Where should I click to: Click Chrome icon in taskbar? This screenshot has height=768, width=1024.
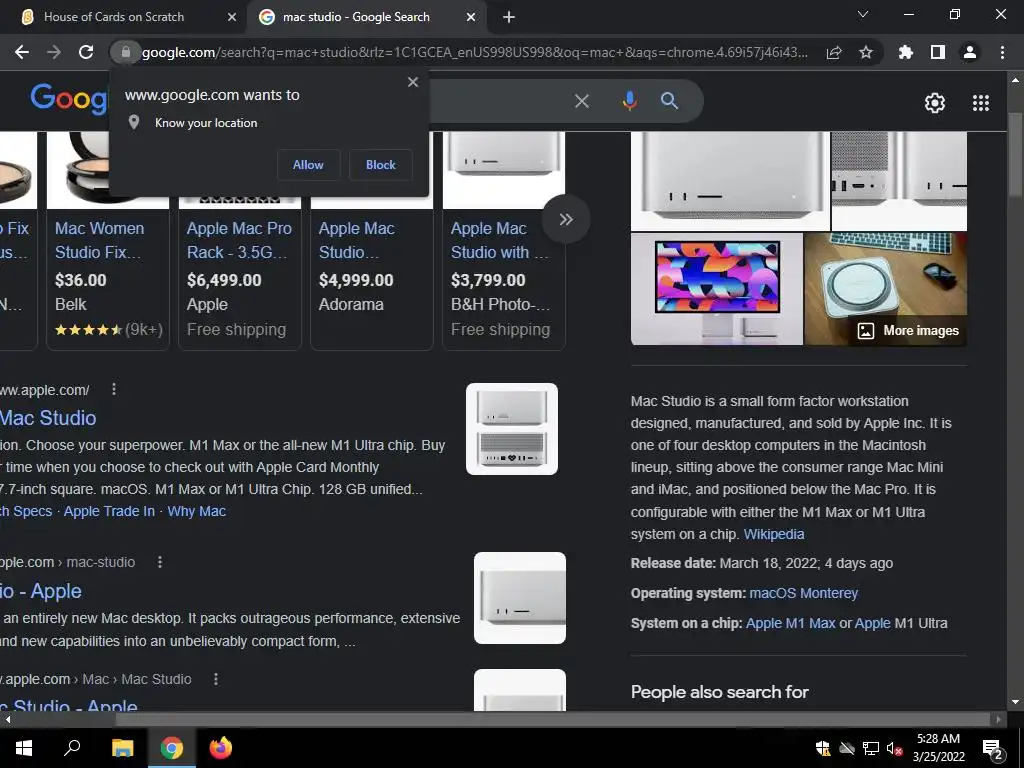click(172, 748)
